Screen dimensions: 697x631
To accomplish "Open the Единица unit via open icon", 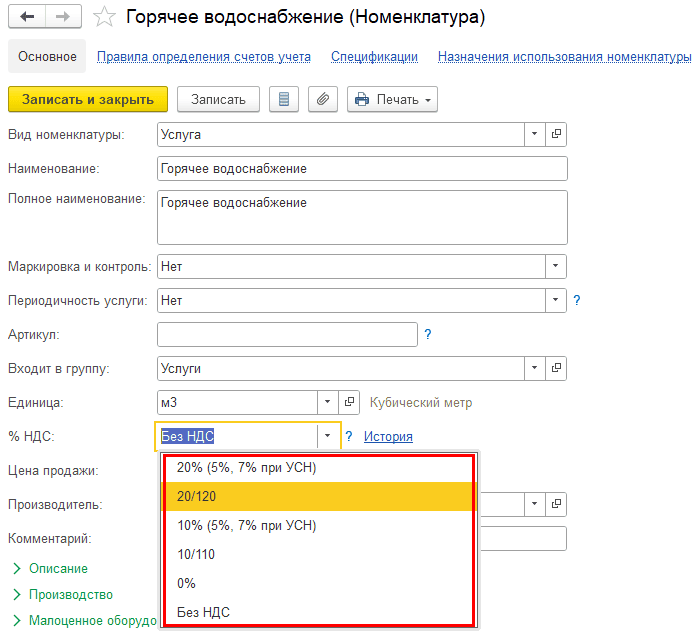I will [x=349, y=402].
